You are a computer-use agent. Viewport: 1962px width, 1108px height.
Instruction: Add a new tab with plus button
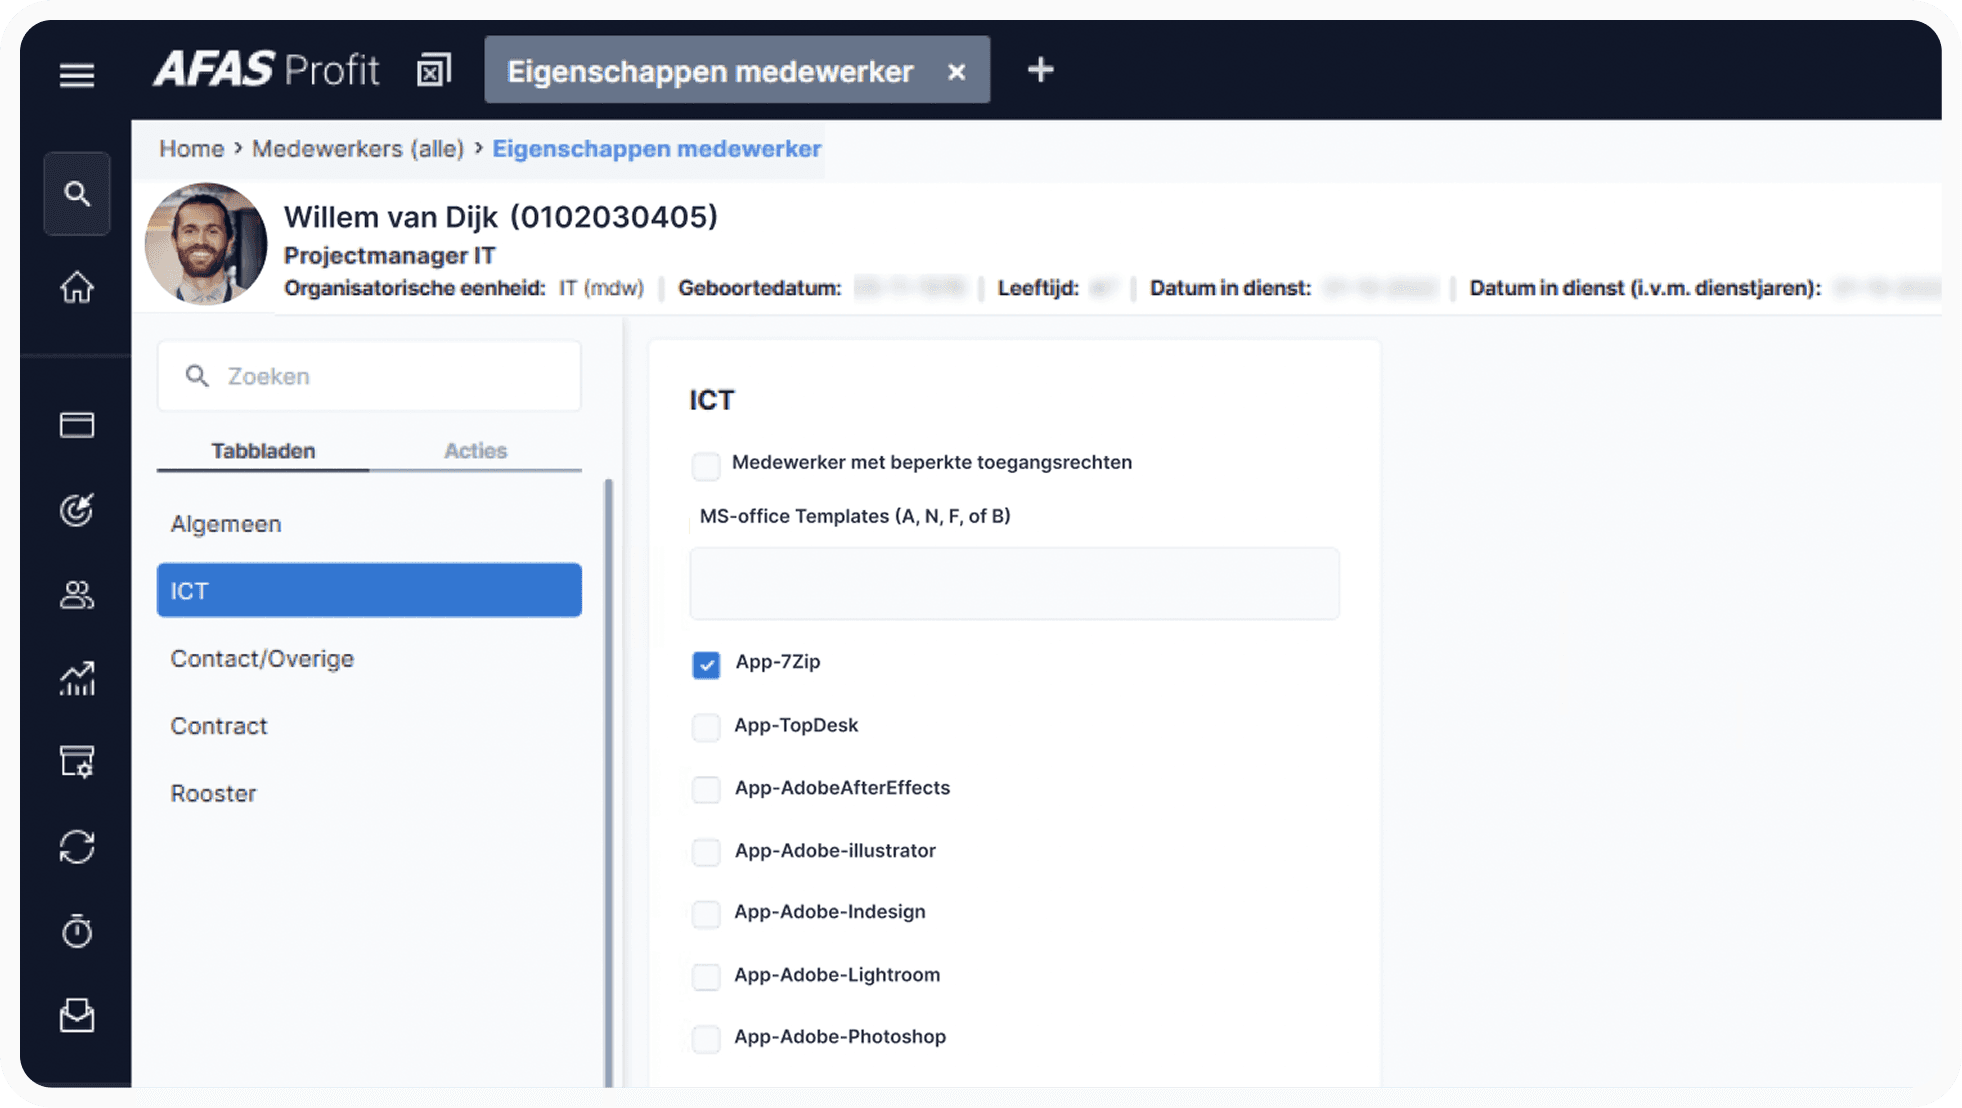[1040, 70]
